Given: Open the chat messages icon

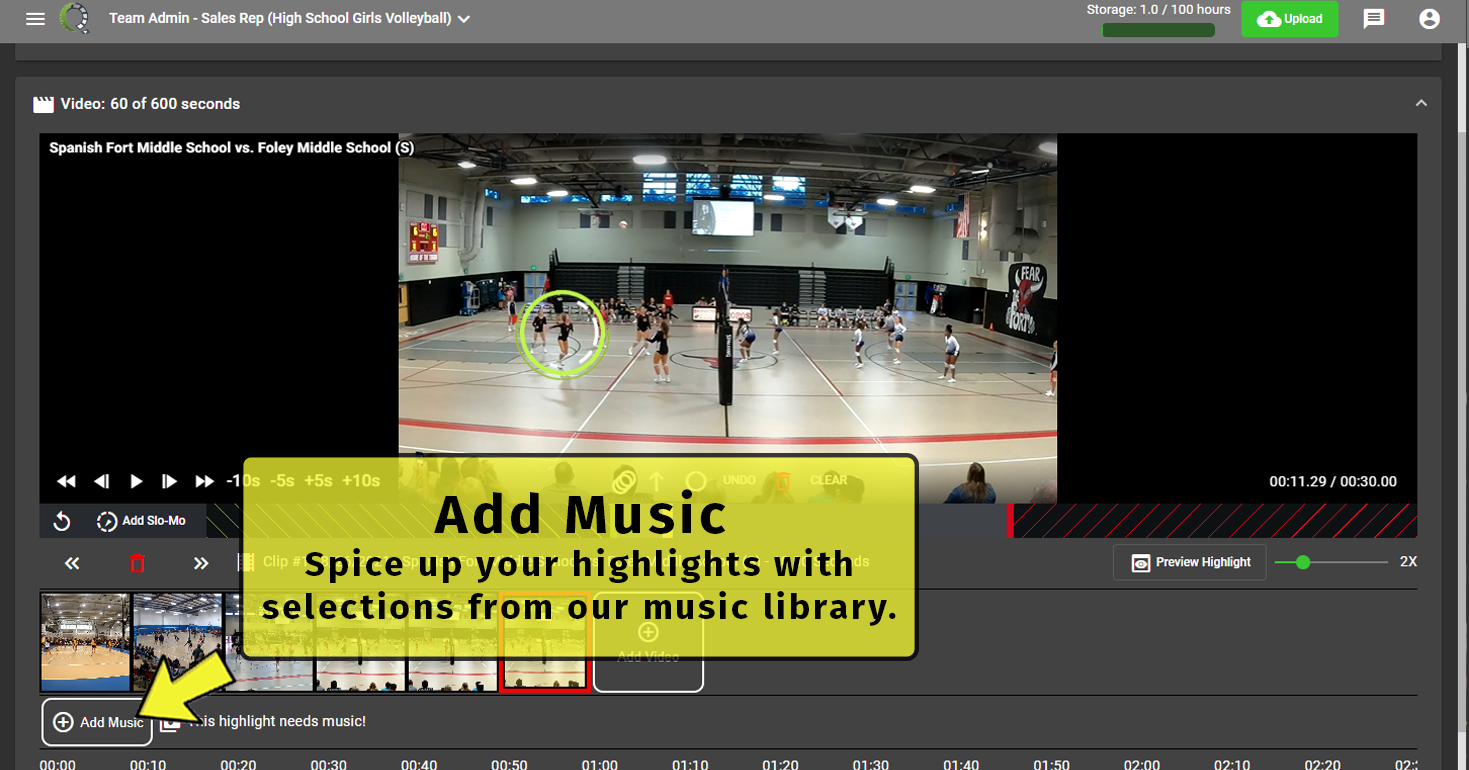Looking at the screenshot, I should click(1374, 19).
